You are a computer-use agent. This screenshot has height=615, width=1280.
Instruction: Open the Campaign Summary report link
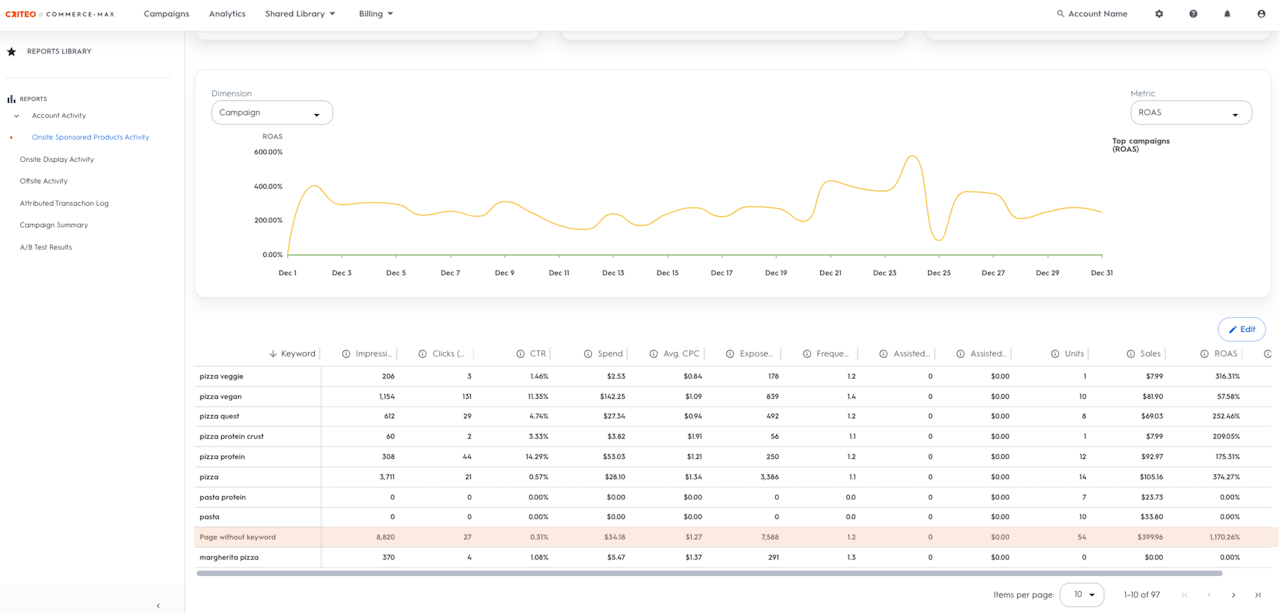pyautogui.click(x=54, y=225)
